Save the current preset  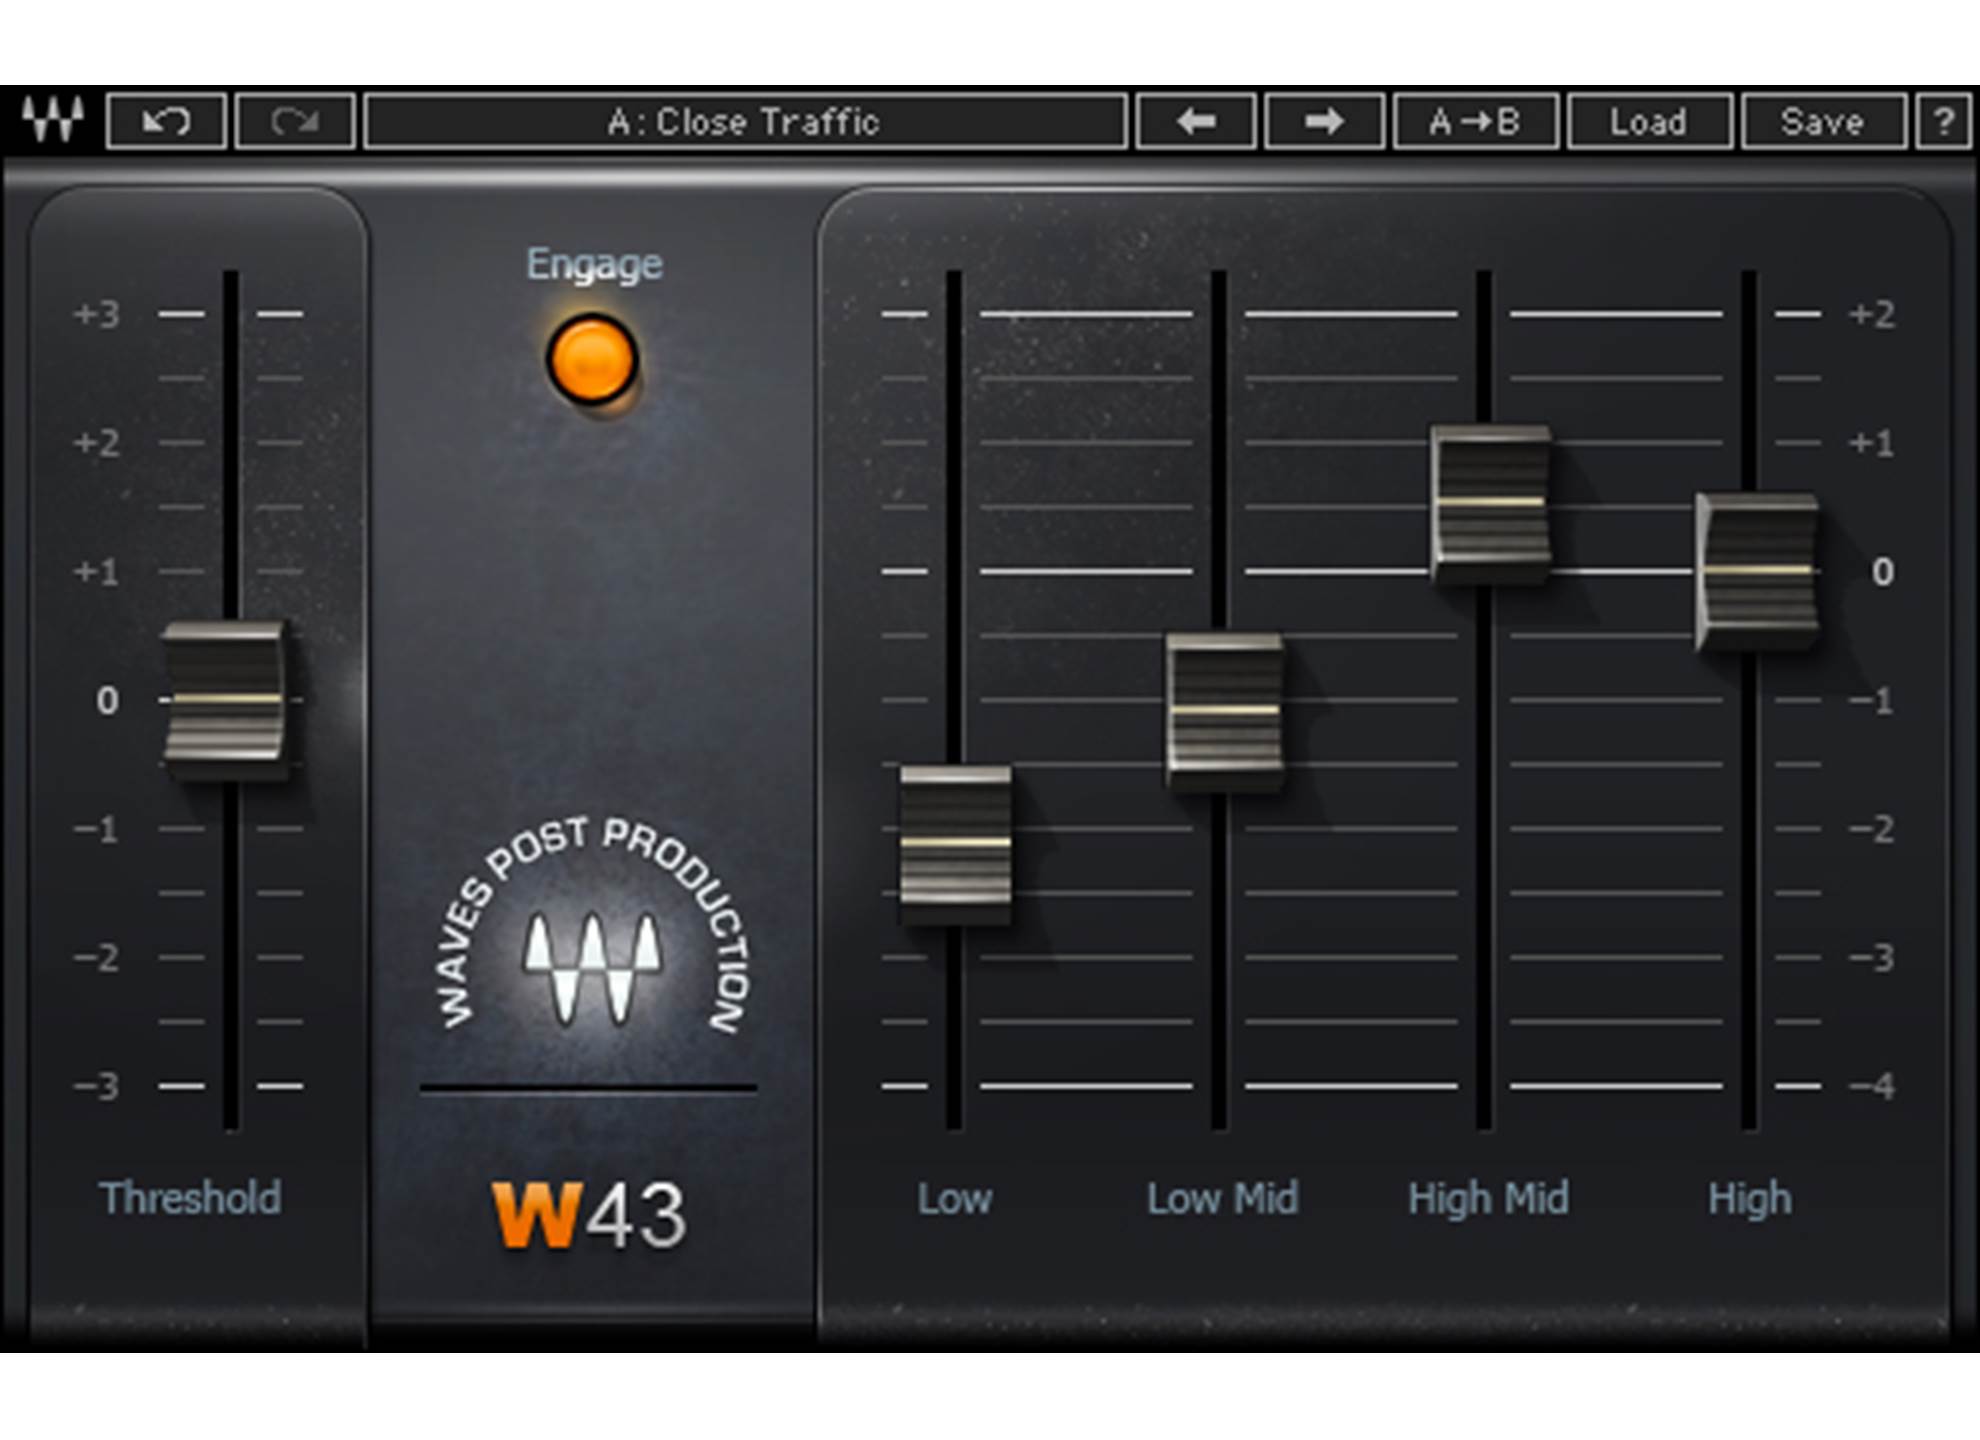[x=1823, y=122]
